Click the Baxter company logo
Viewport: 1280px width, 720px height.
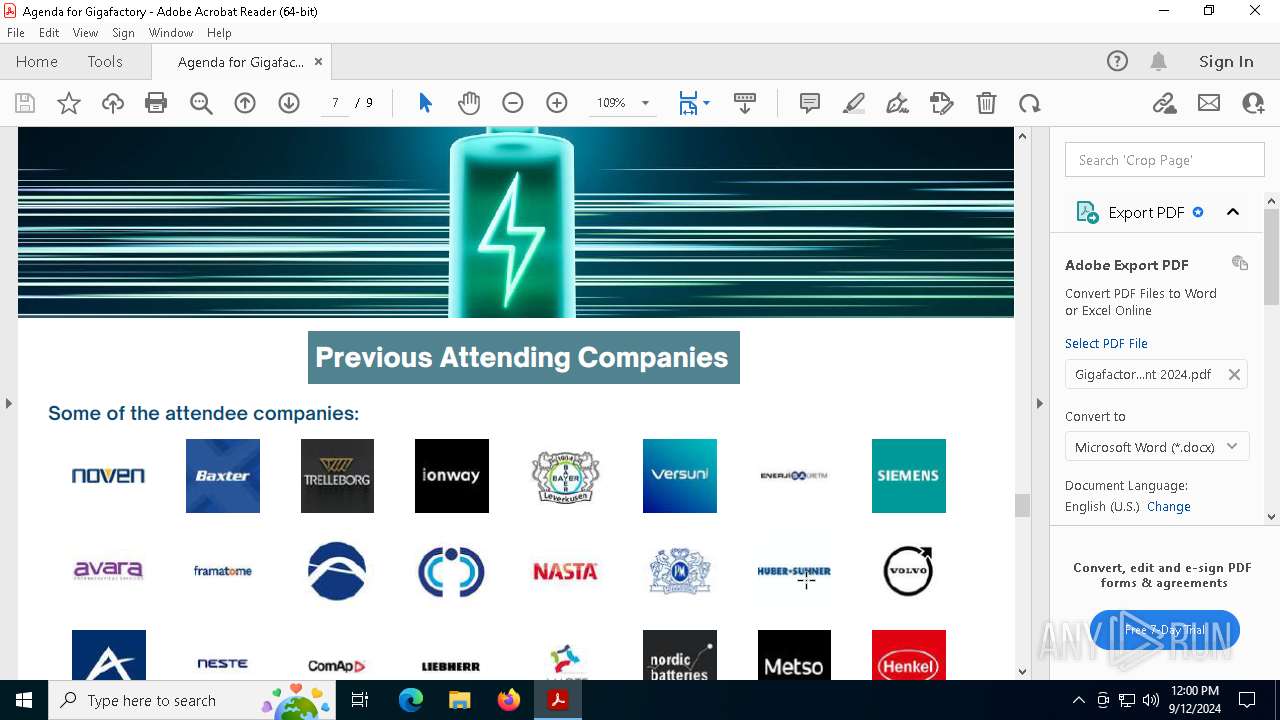[x=223, y=476]
